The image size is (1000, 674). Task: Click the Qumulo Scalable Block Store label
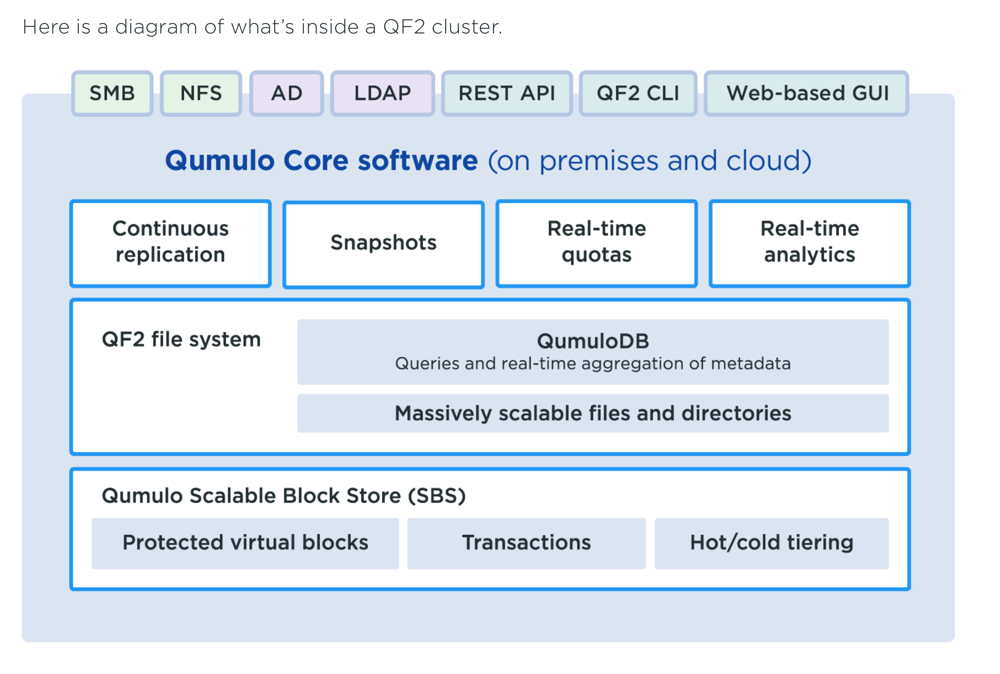point(284,495)
